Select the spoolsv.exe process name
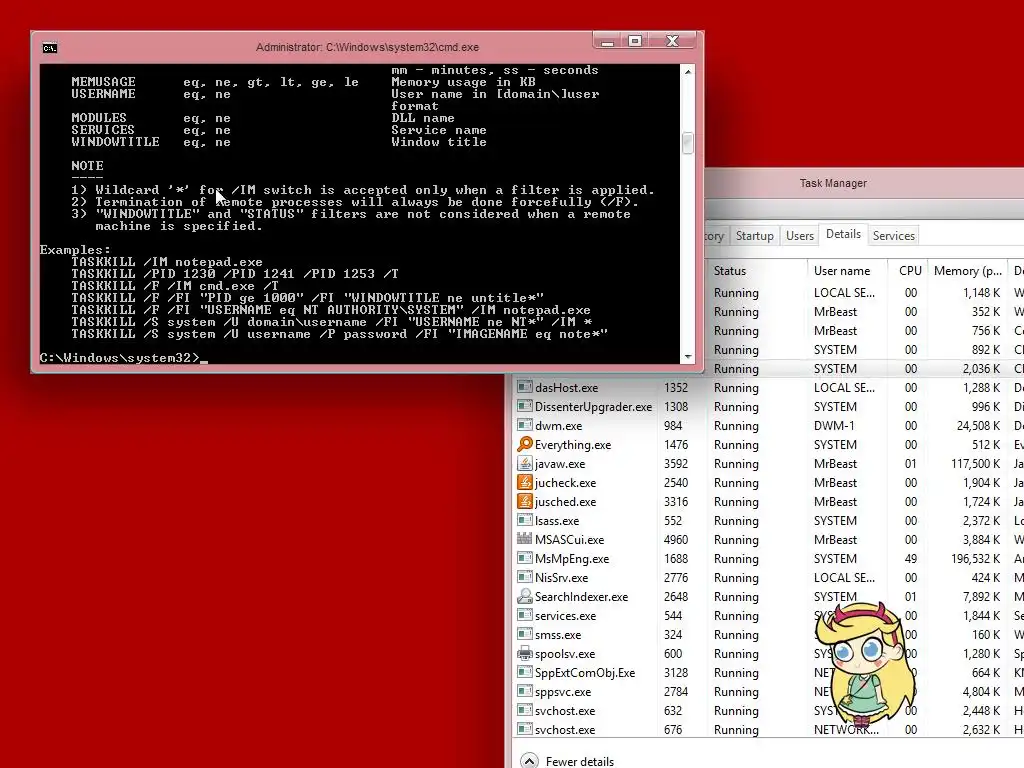Screen dimensions: 1024x768 pyautogui.click(x=565, y=654)
